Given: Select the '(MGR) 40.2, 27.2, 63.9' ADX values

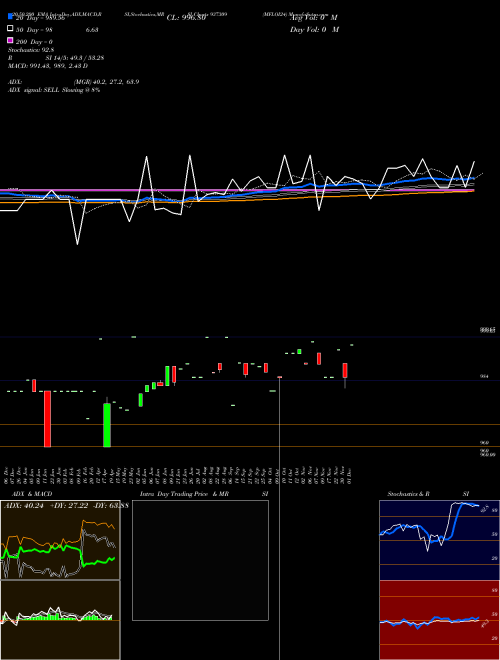Looking at the screenshot, I should [106, 82].
